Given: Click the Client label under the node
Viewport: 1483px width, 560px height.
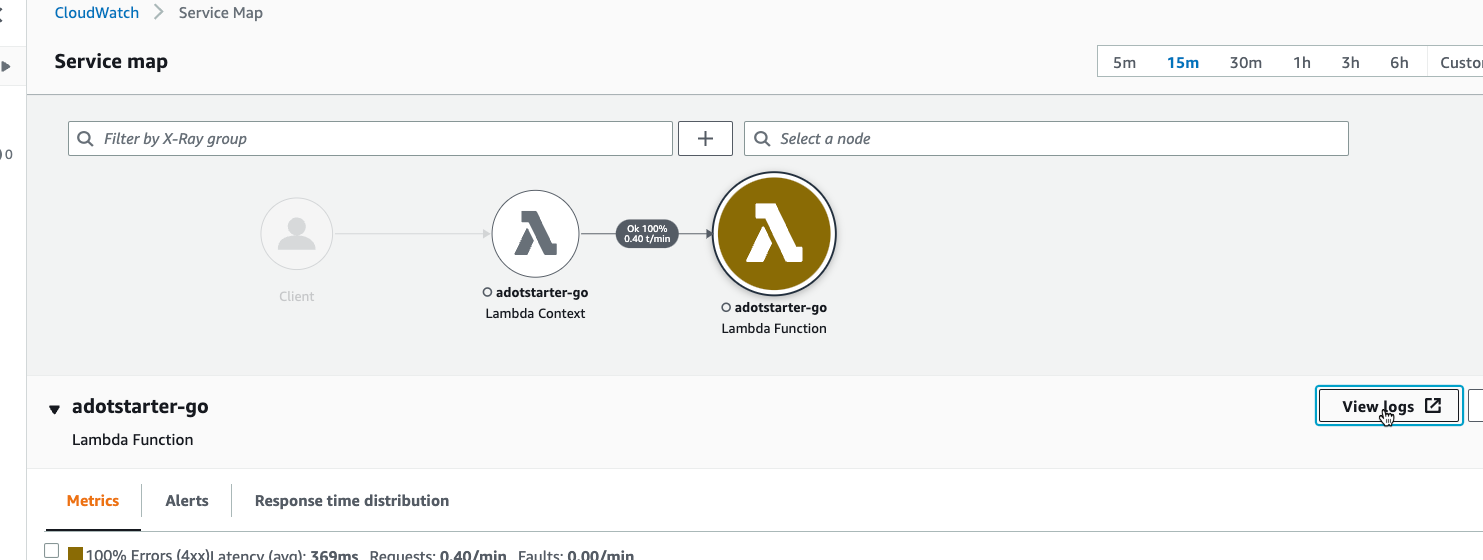Looking at the screenshot, I should click(x=297, y=297).
